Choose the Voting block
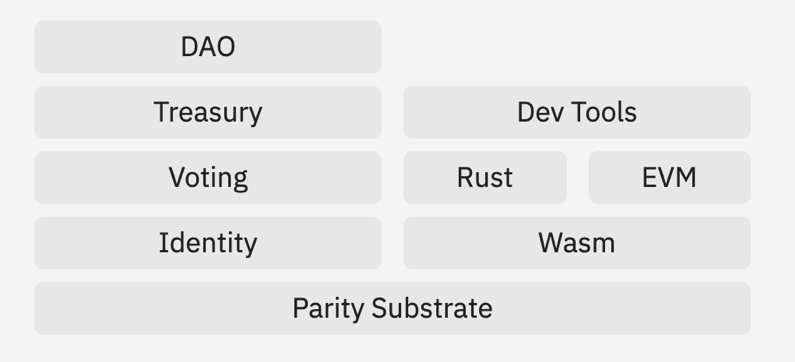This screenshot has width=795, height=362. [208, 177]
